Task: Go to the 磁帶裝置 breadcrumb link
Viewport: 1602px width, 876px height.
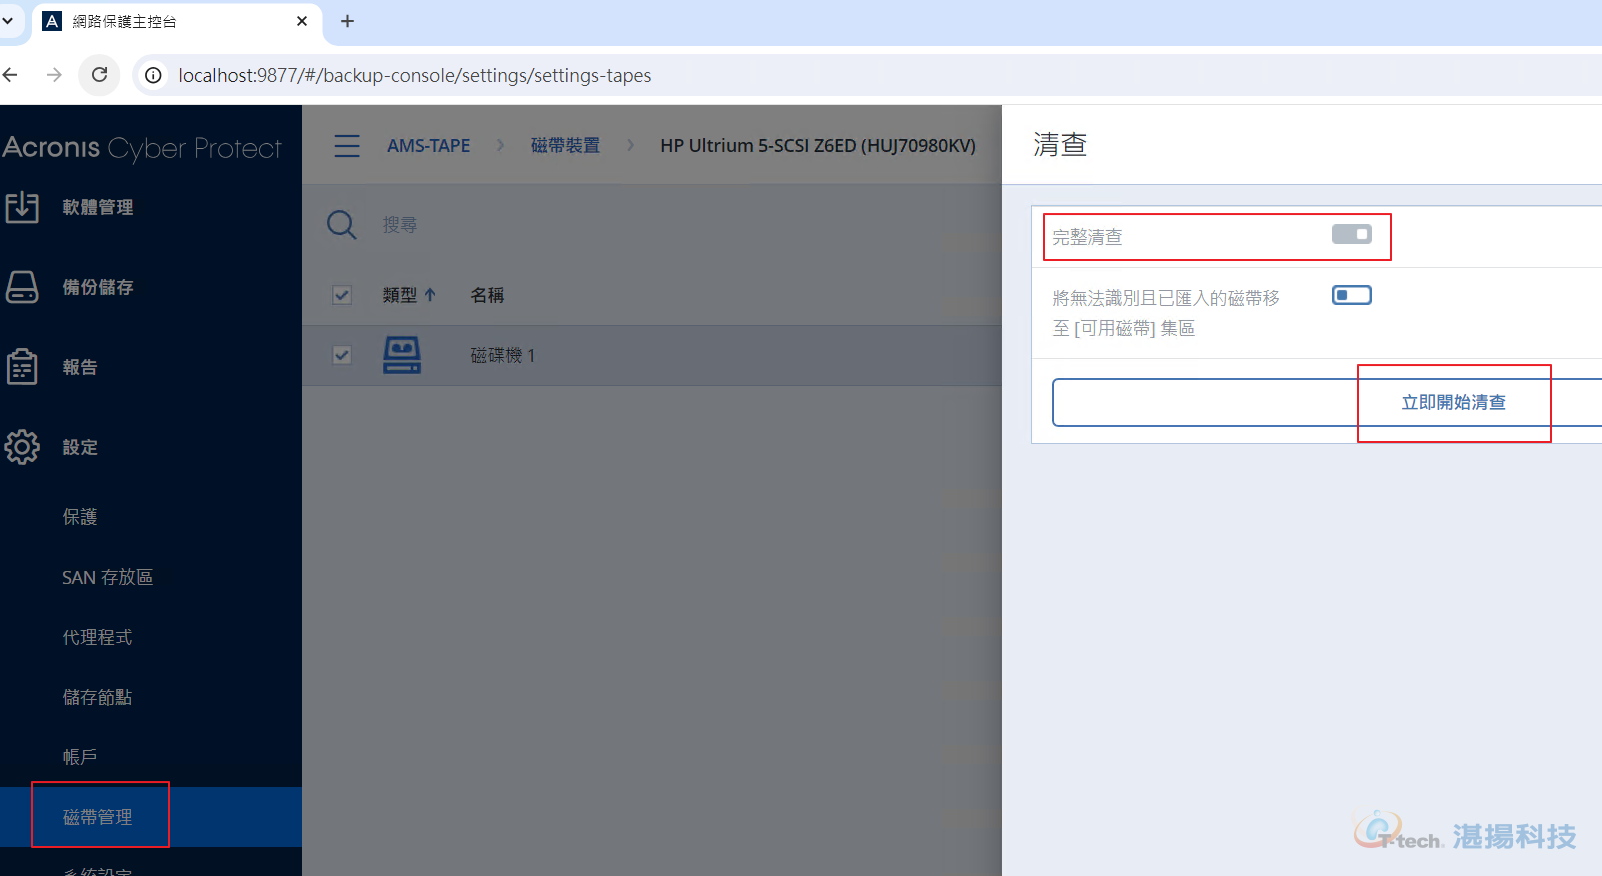Action: point(565,146)
